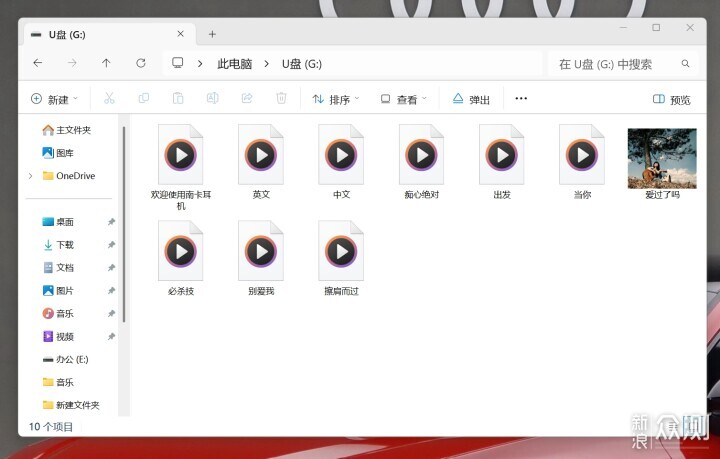Open the 爱过了吗 thumbnail file

pos(662,163)
